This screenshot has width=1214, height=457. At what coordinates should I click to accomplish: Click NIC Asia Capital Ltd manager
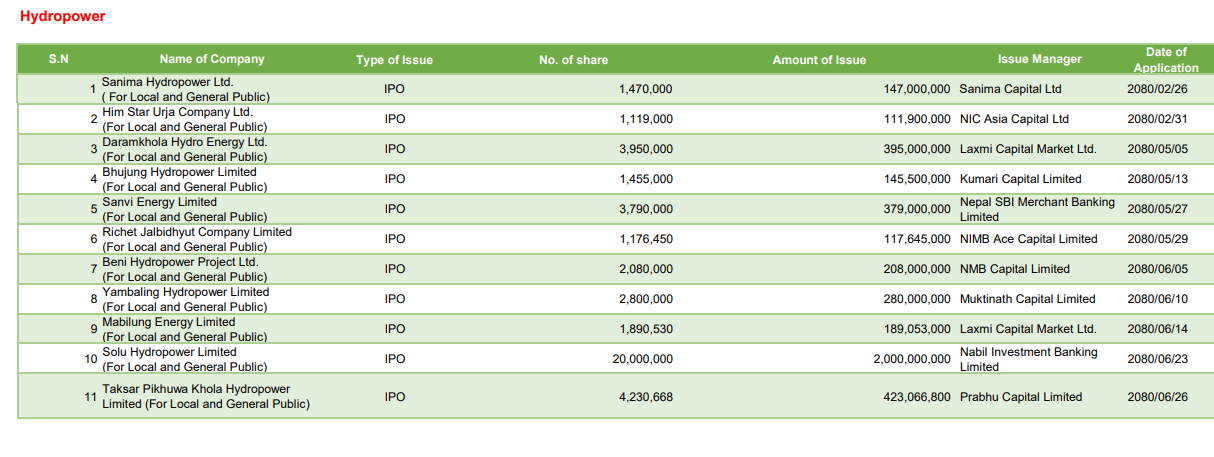[x=1014, y=119]
